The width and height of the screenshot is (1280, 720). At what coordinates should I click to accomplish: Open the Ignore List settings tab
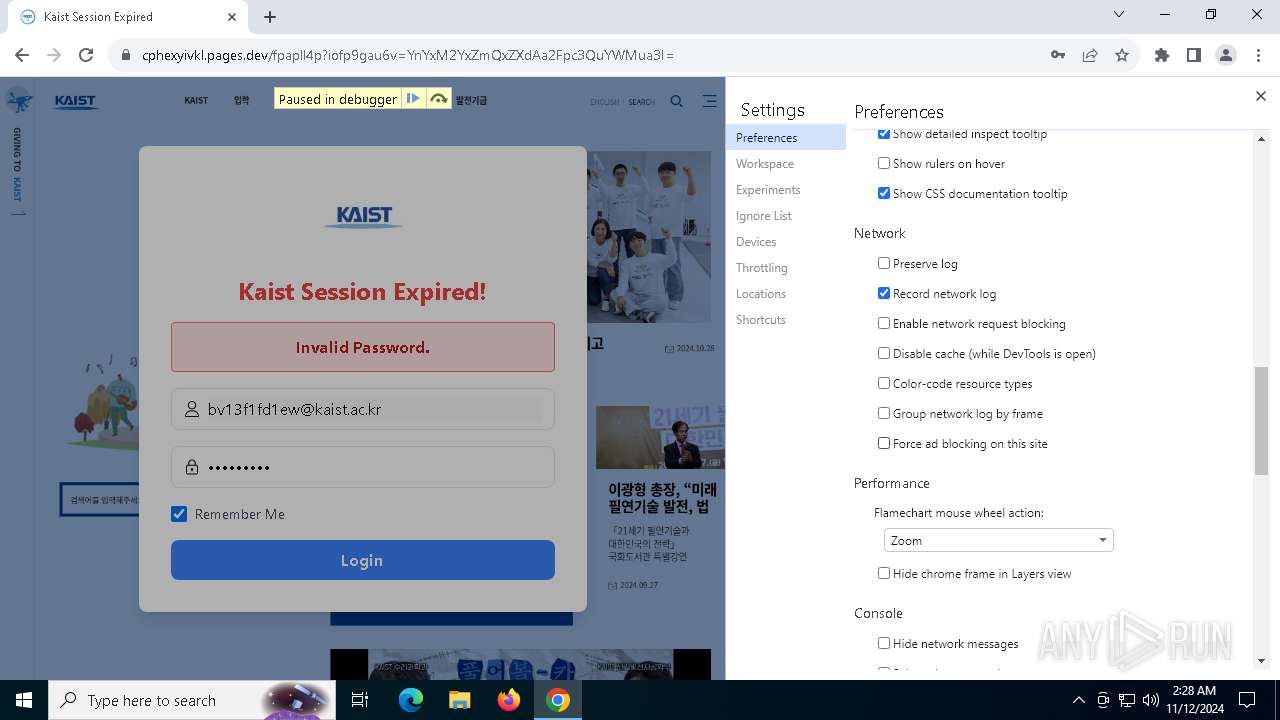click(786, 216)
